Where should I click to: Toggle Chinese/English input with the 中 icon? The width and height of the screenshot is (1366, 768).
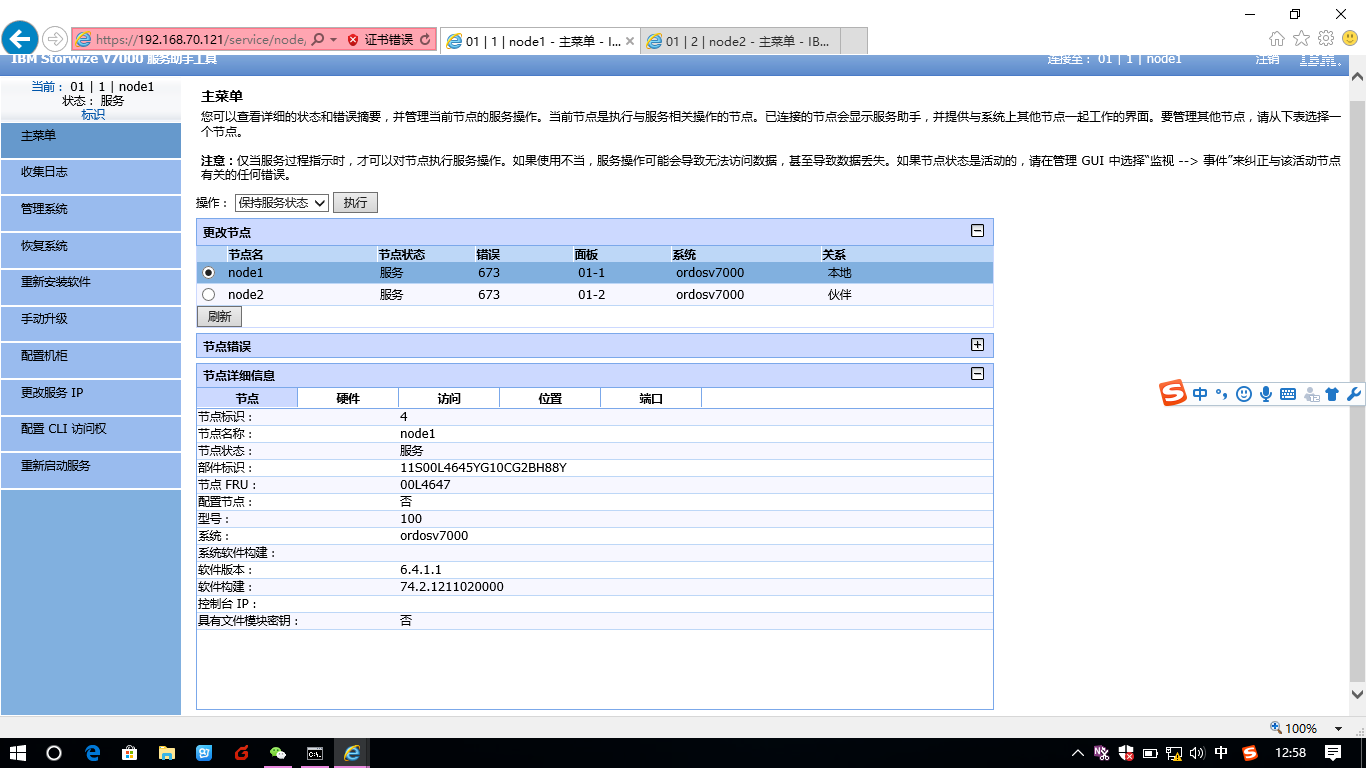1199,394
